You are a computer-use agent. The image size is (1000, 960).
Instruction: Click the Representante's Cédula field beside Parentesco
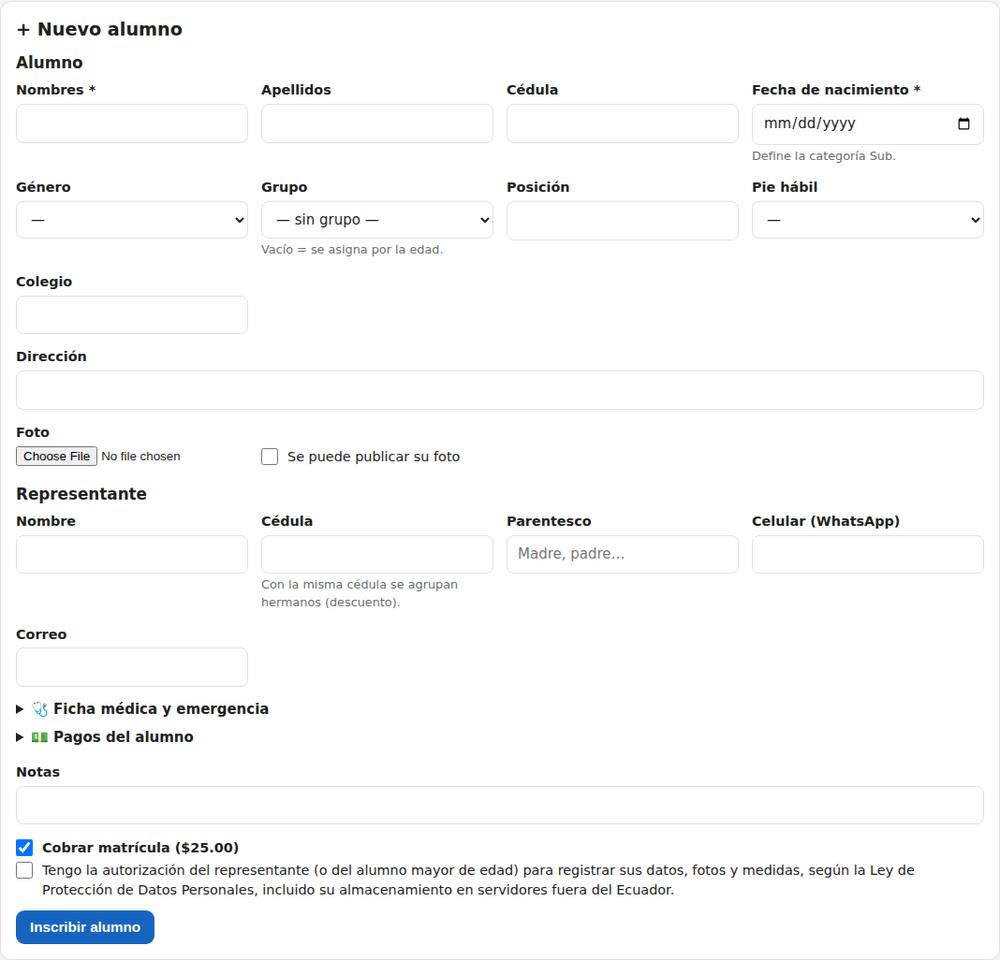click(377, 554)
